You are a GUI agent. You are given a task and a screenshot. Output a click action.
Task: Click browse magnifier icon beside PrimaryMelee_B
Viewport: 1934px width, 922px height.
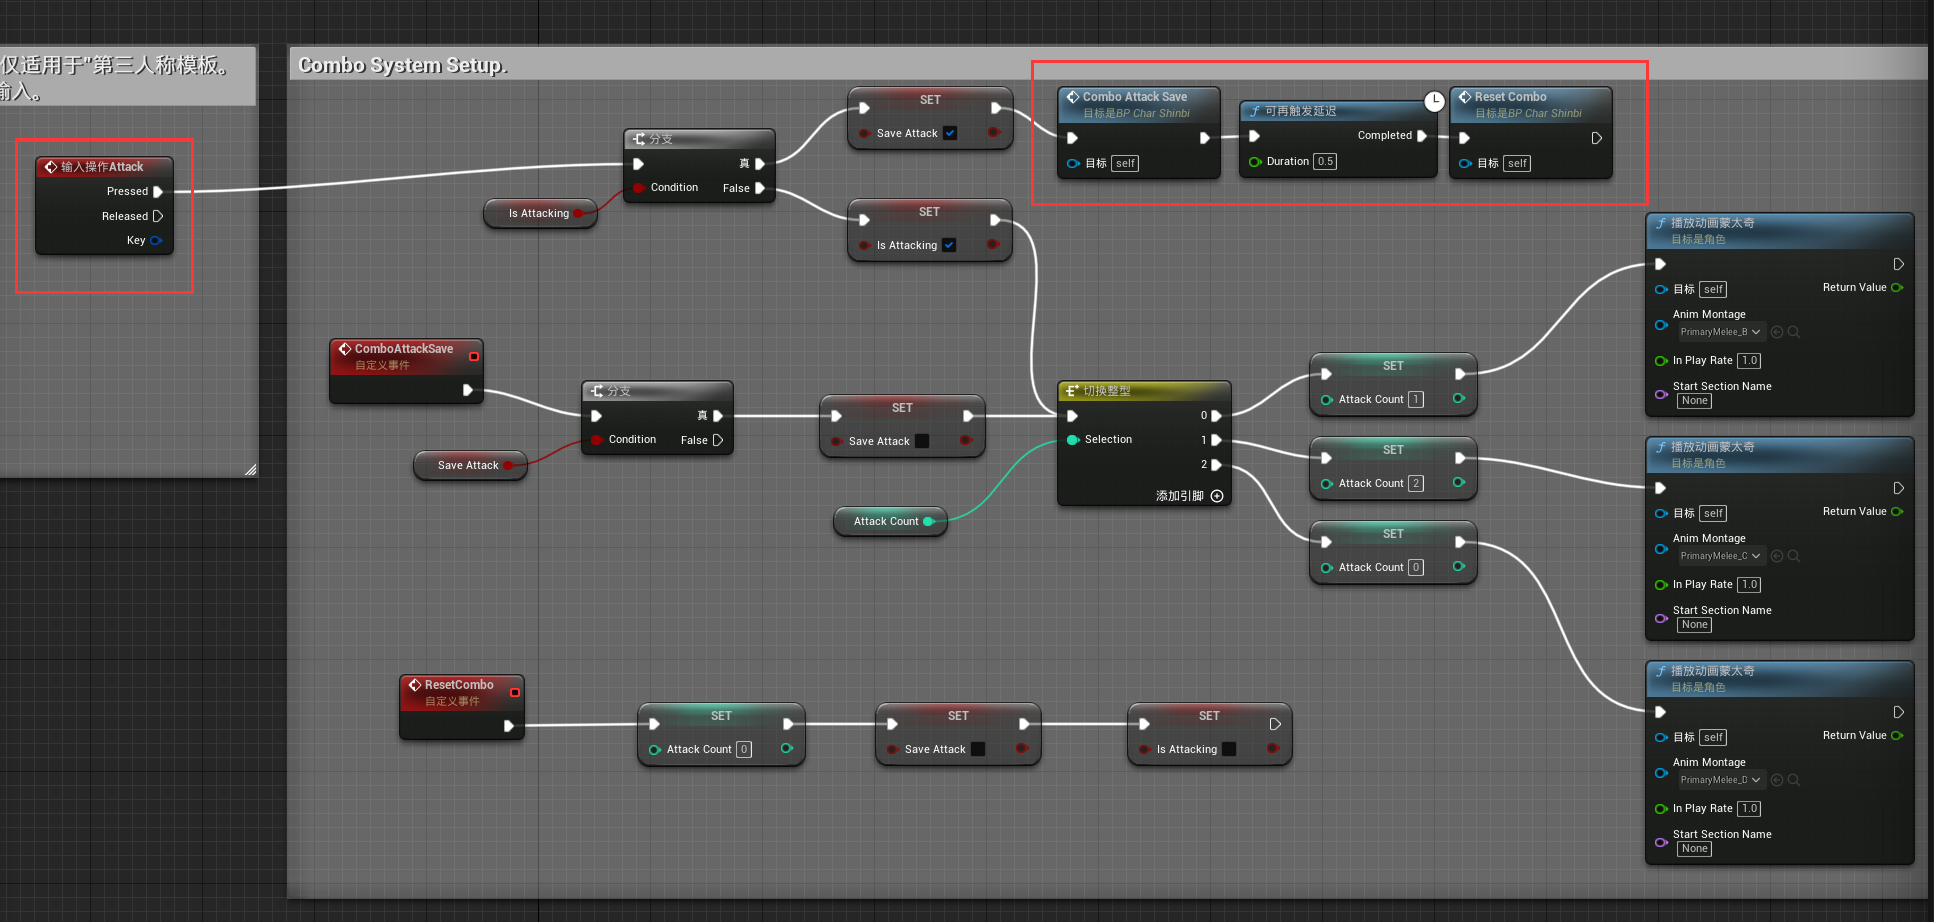coord(1794,332)
